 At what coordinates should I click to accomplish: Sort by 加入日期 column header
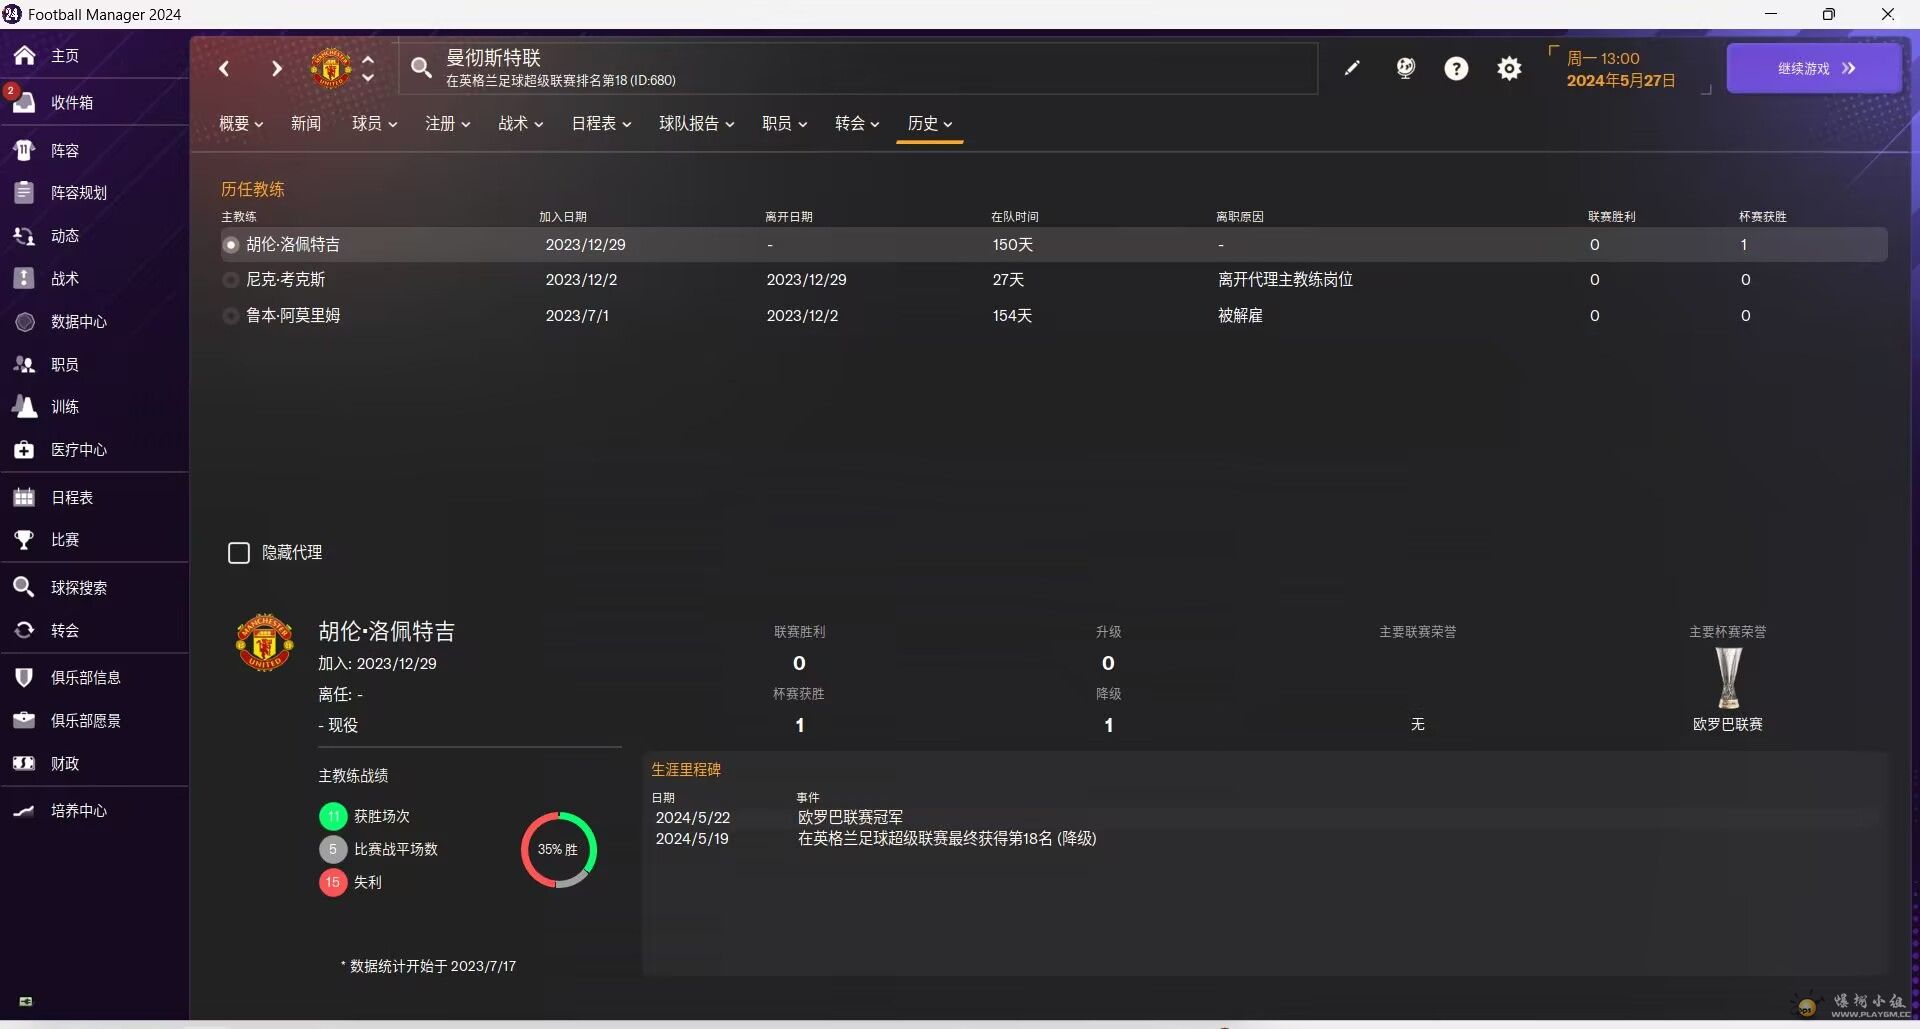(563, 217)
